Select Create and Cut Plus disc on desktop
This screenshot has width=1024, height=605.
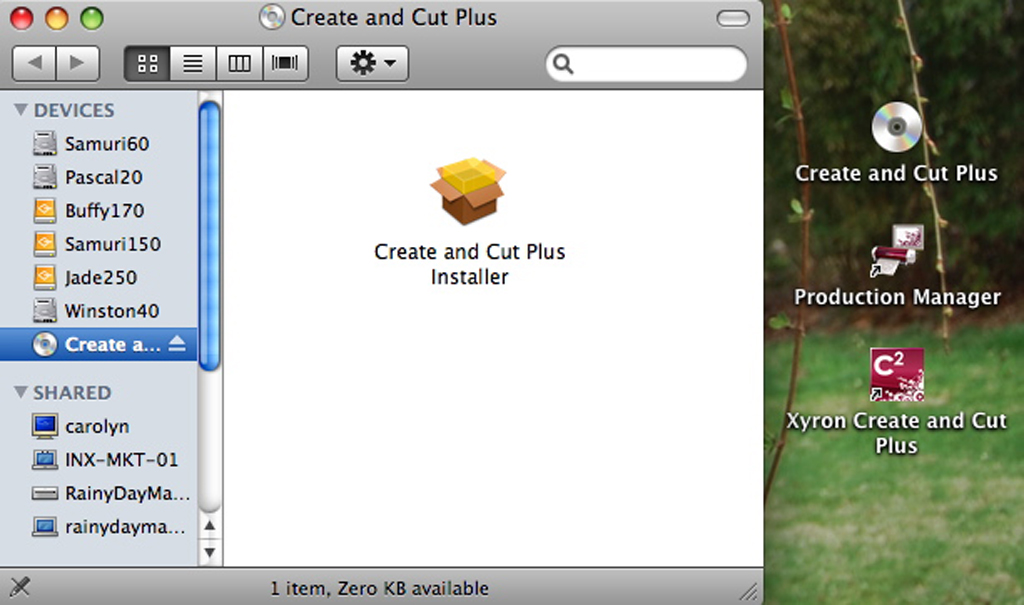point(896,127)
